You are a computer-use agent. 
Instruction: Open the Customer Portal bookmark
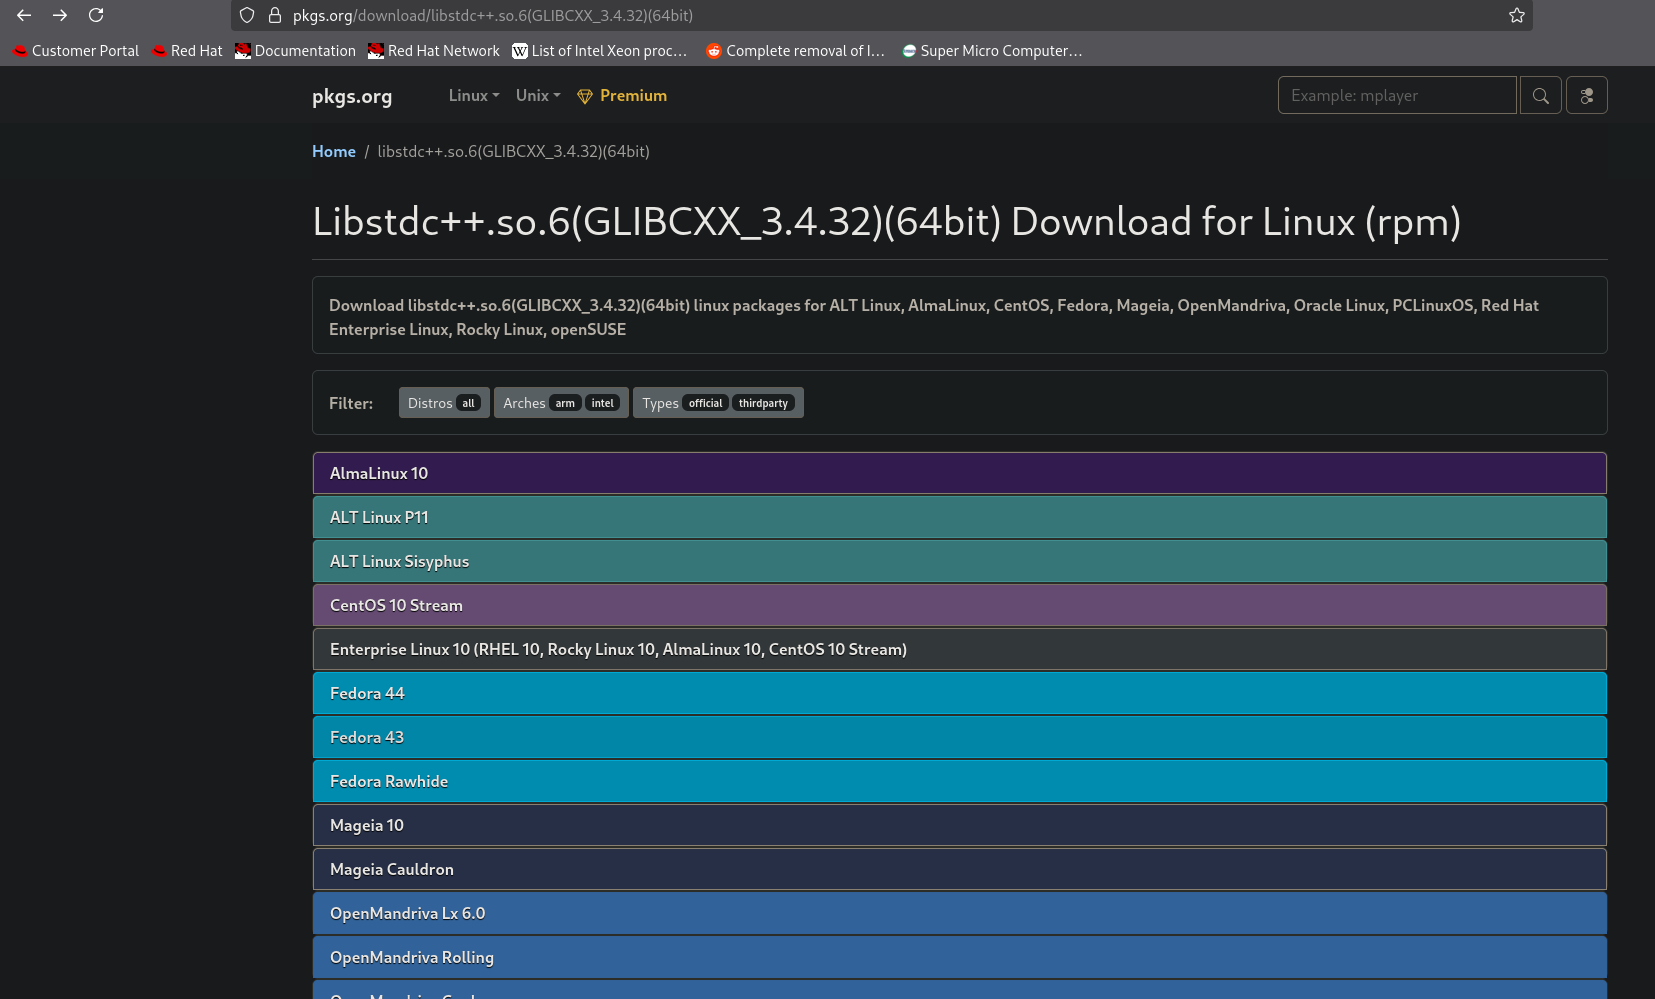[x=76, y=51]
